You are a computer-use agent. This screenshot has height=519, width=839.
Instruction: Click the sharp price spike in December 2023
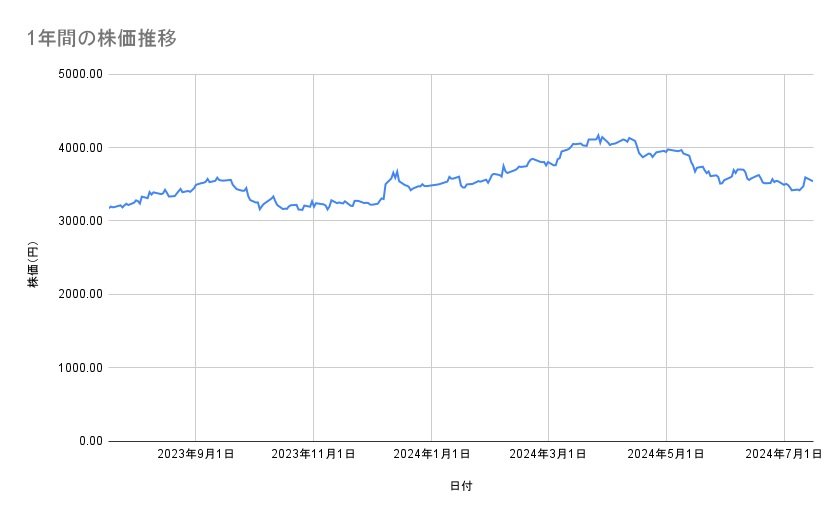[x=397, y=170]
